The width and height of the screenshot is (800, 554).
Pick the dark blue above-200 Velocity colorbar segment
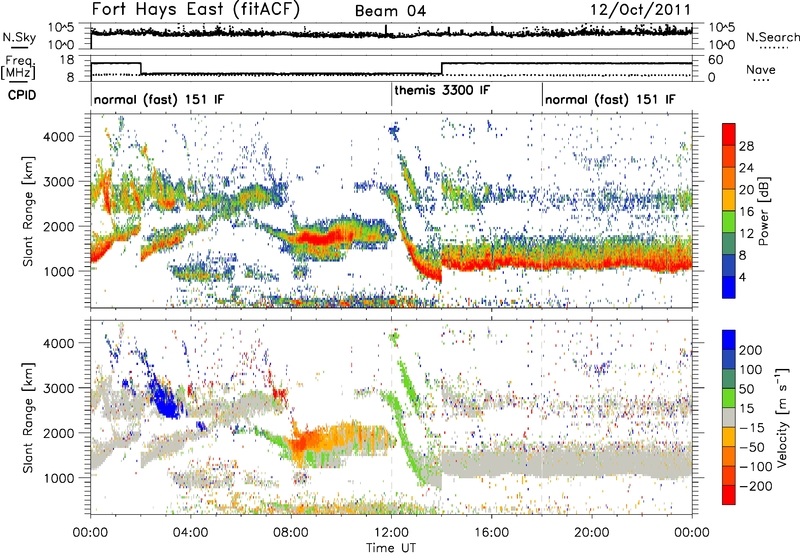point(729,340)
